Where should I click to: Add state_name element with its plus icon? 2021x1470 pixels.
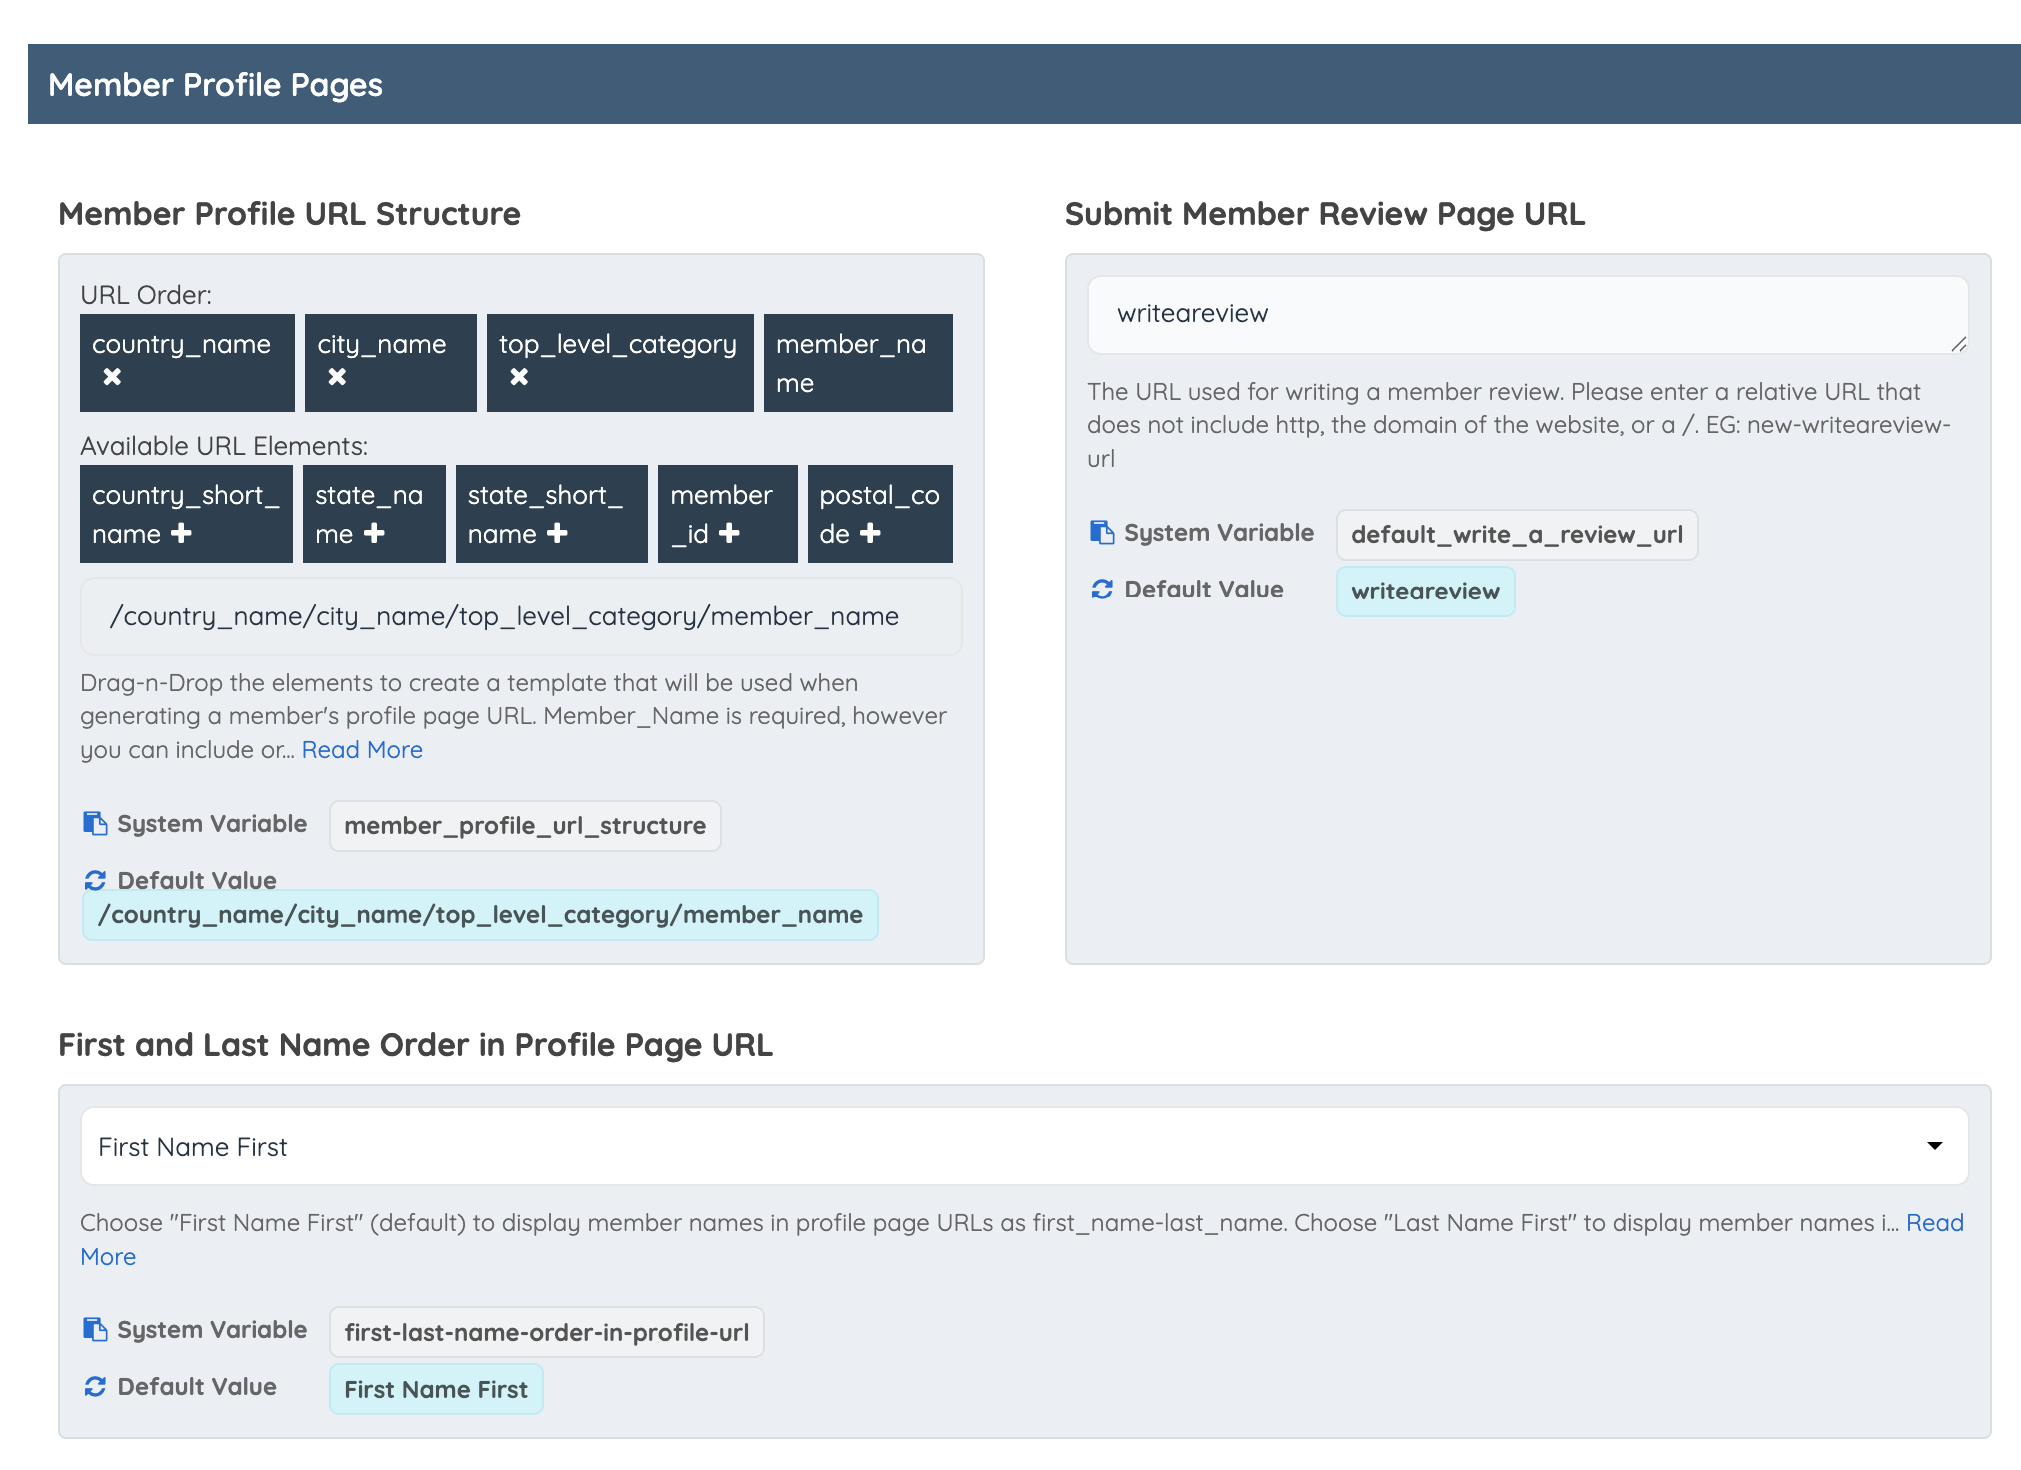(374, 533)
